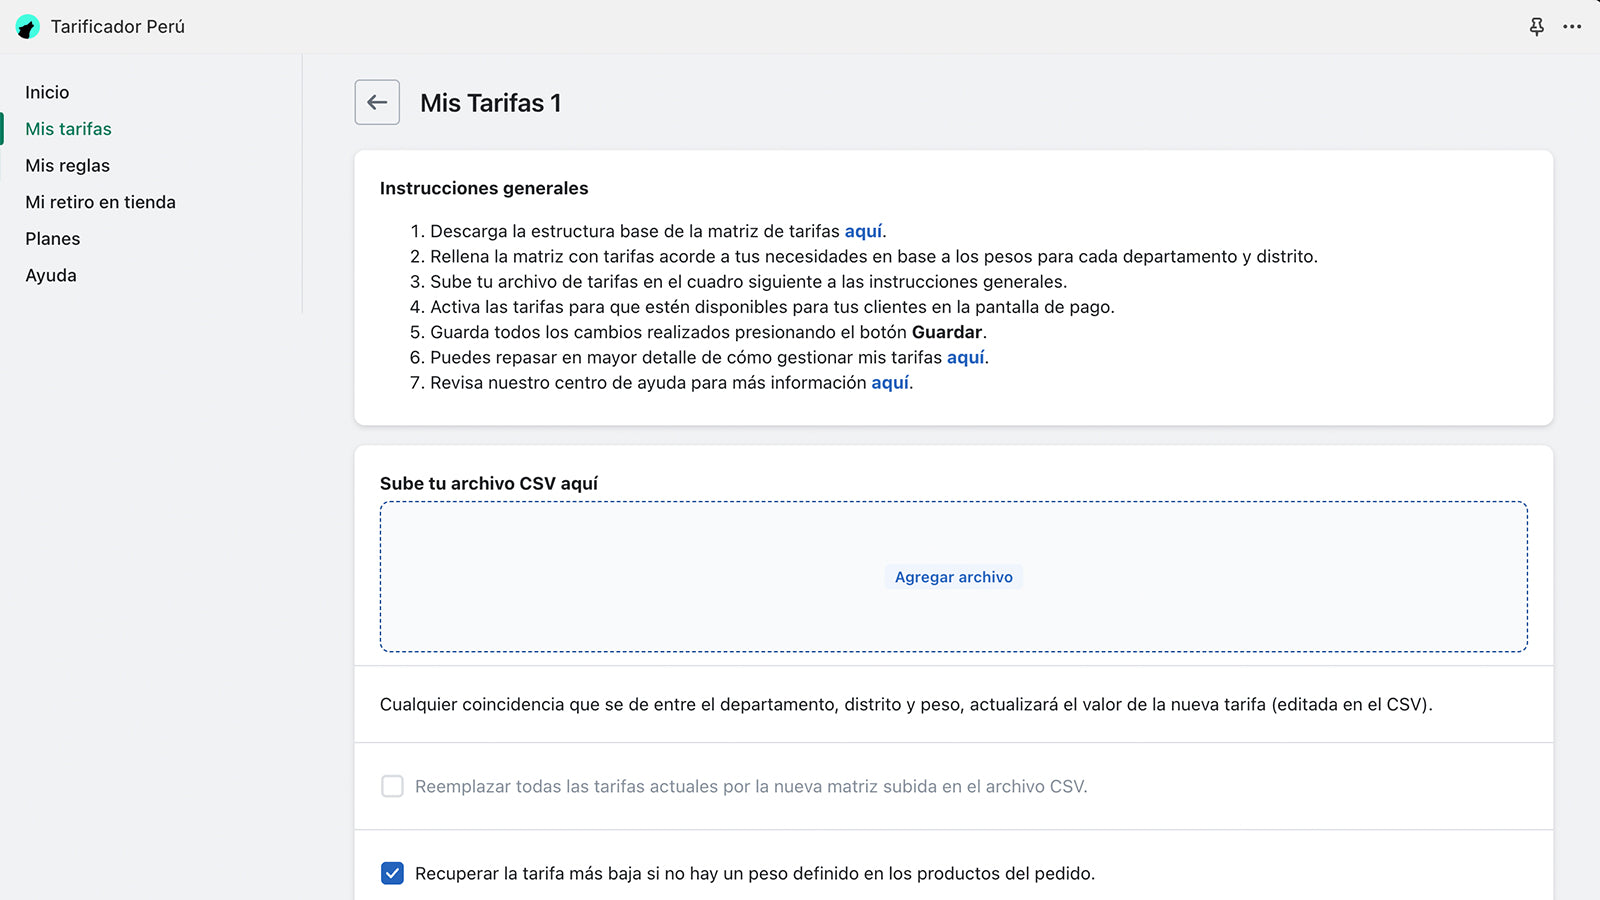Click the Mis Tarifas 1 page heading
The image size is (1600, 900).
coord(490,102)
